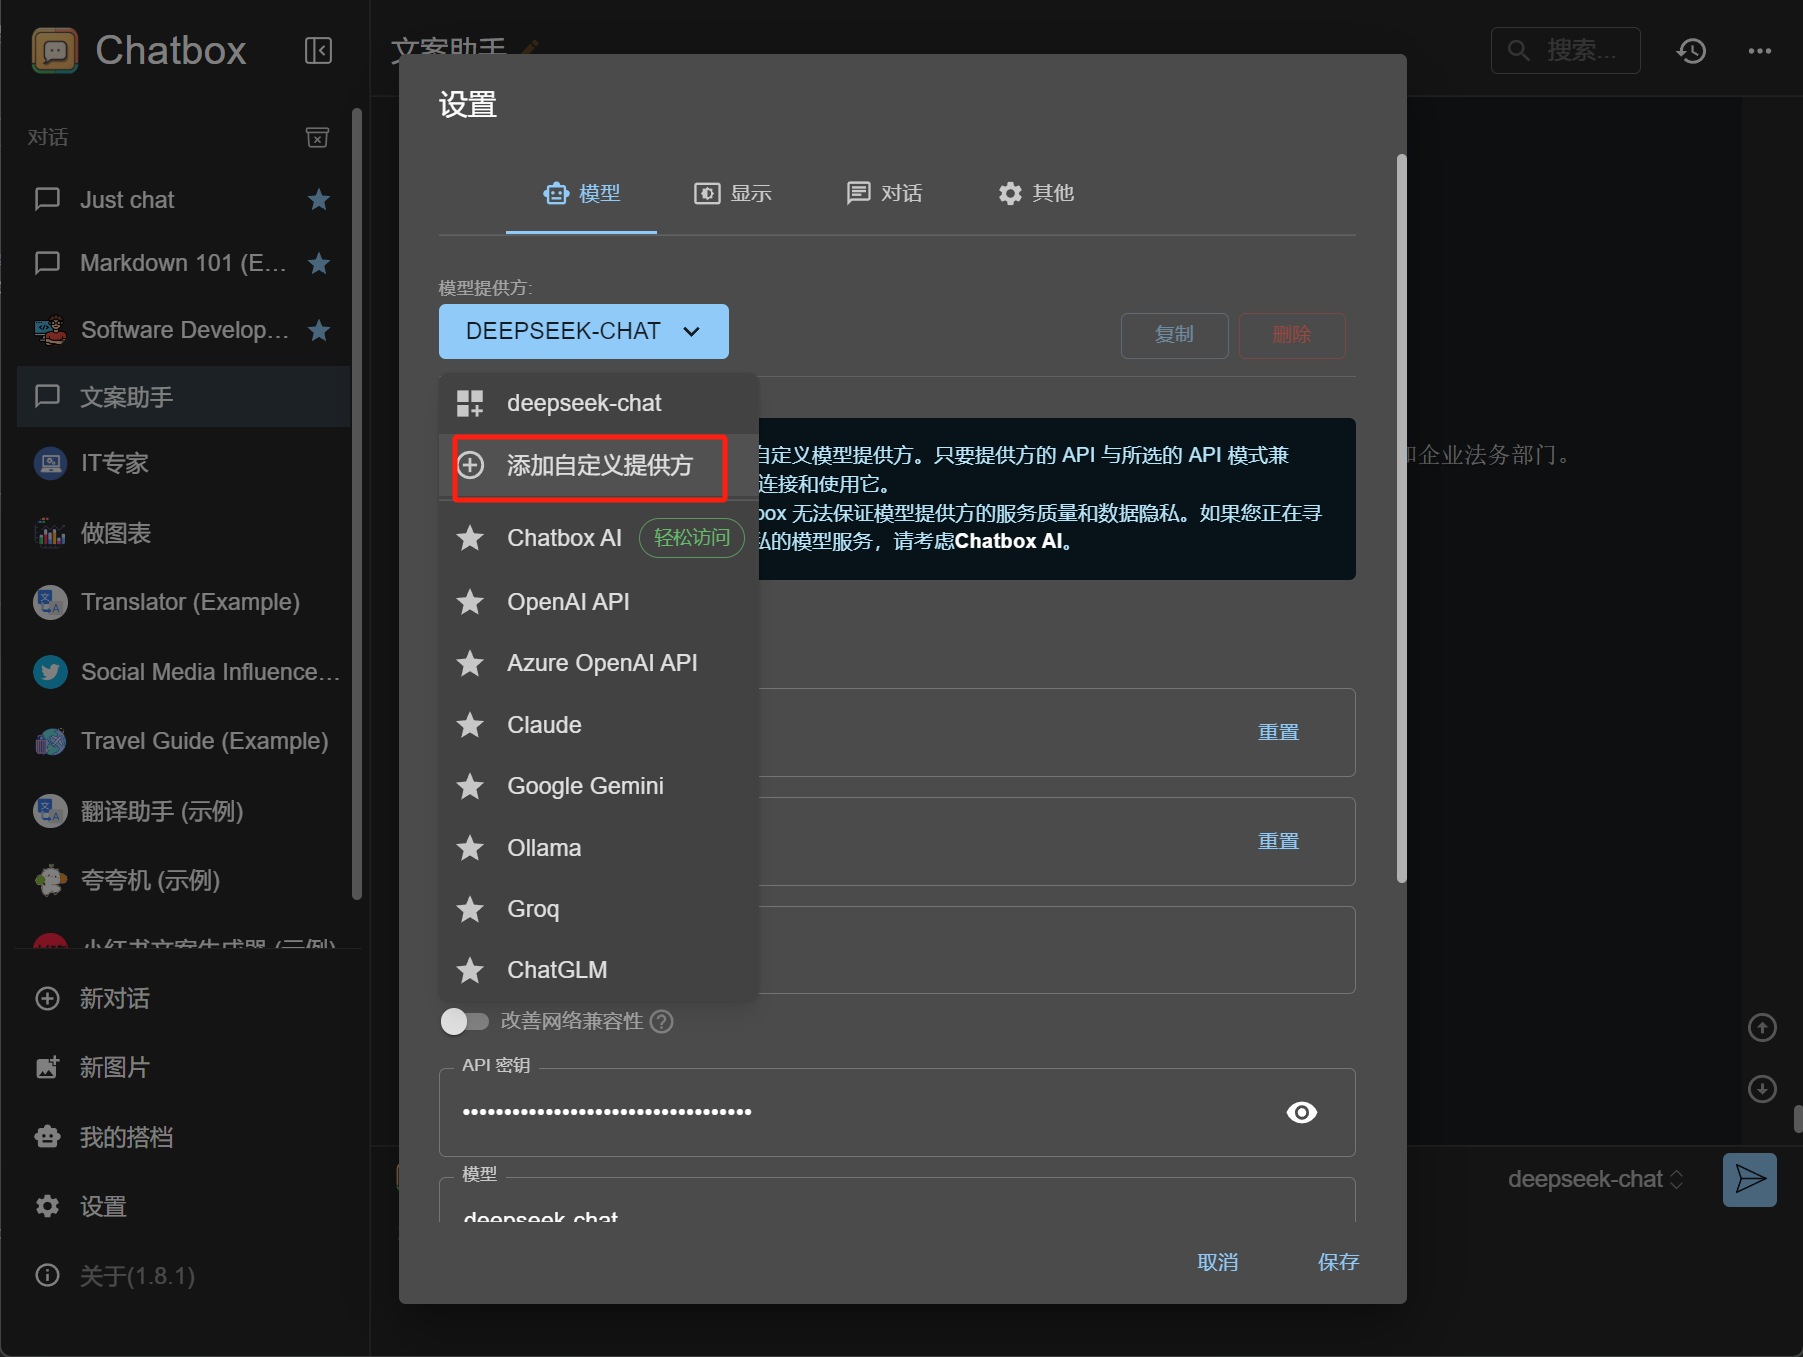Viewport: 1803px width, 1357px height.
Task: Collapse the sidebar with the panel icon
Action: coord(318,50)
